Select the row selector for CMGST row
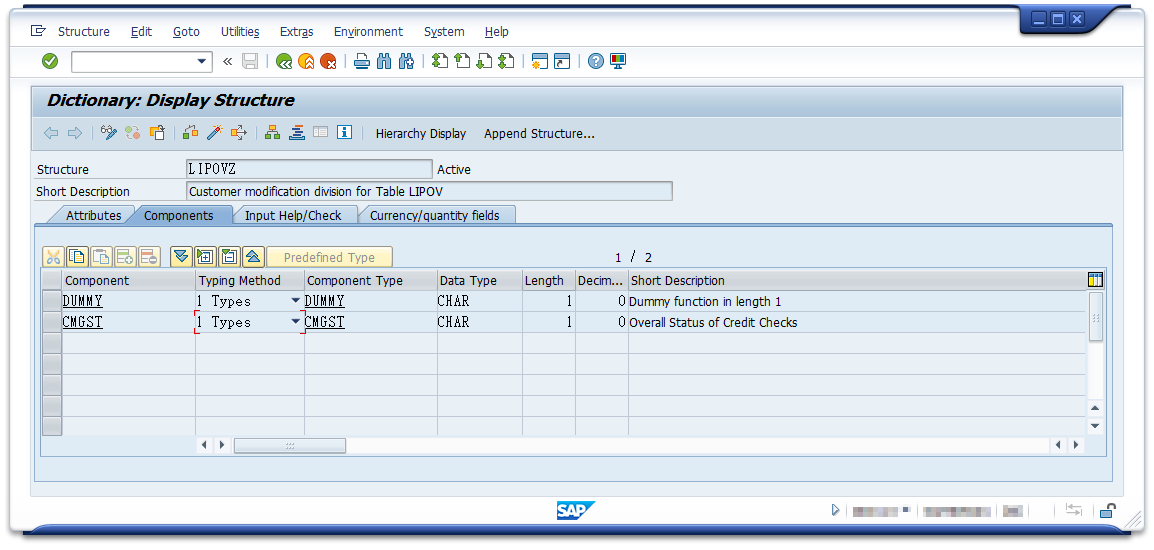 [x=52, y=322]
